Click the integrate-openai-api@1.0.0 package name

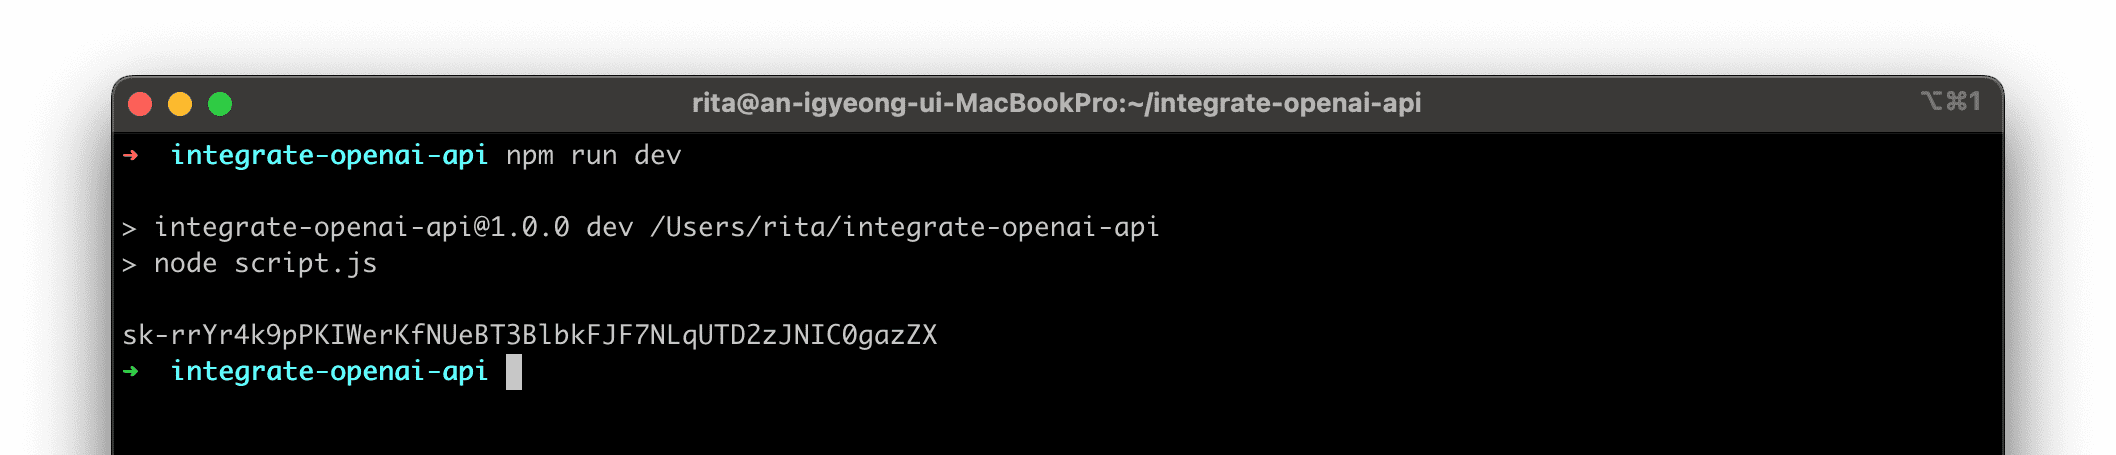(361, 228)
